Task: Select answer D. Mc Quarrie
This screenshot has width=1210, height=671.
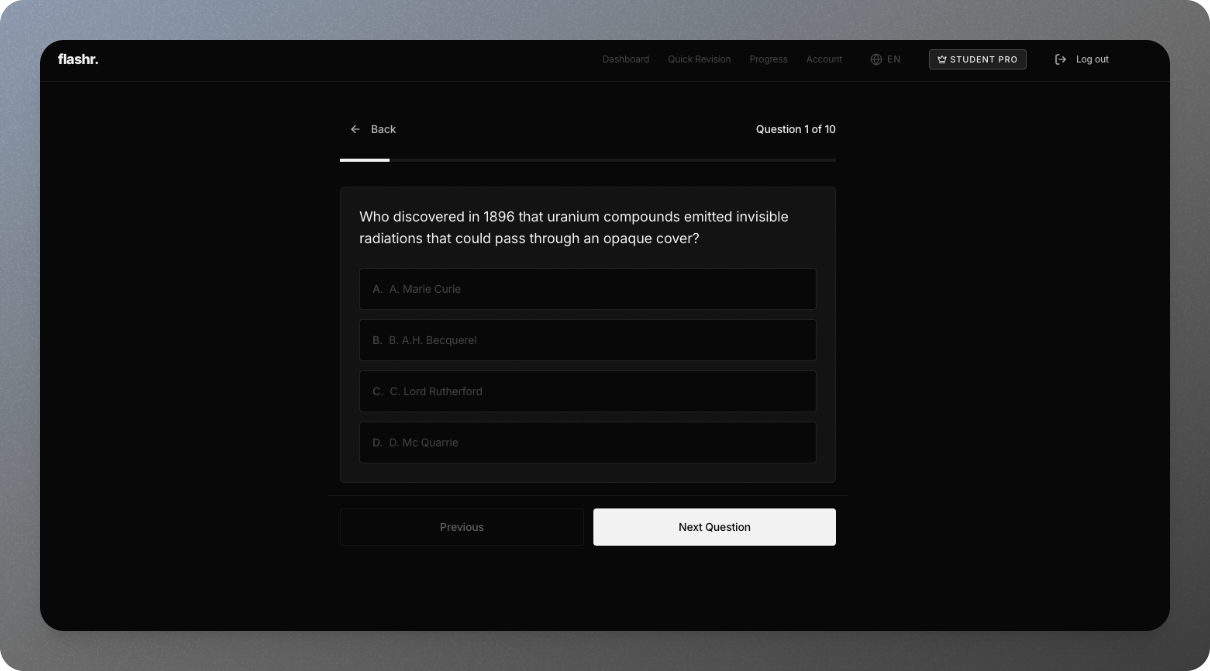Action: 587,442
